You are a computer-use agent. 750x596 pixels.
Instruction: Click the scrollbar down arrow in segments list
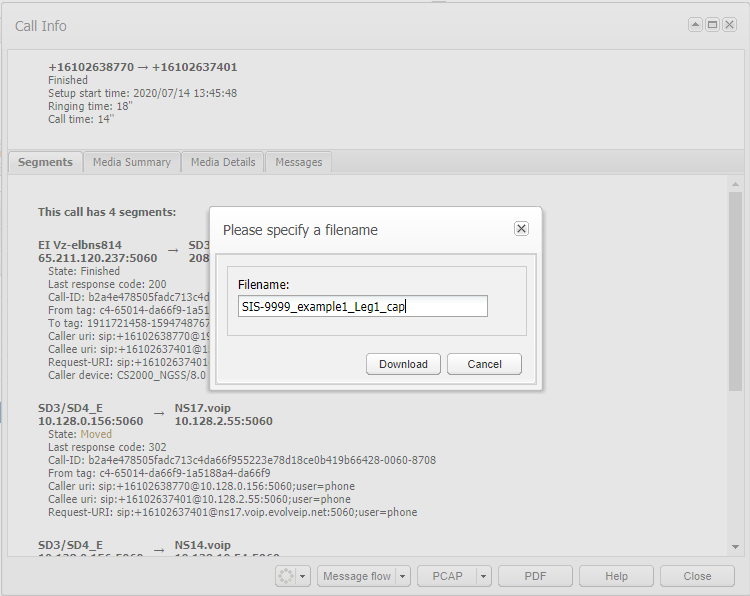pyautogui.click(x=735, y=547)
